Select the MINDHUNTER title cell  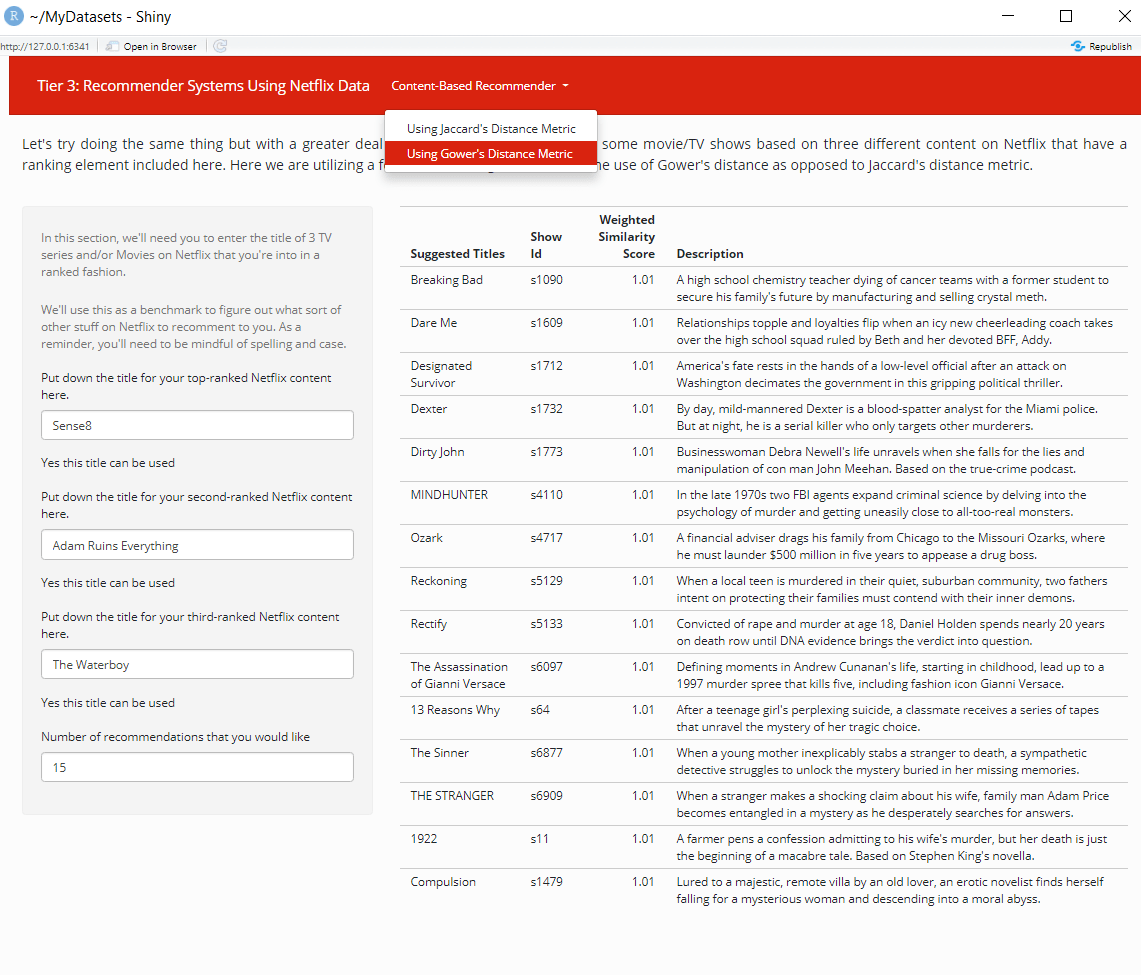tap(449, 495)
